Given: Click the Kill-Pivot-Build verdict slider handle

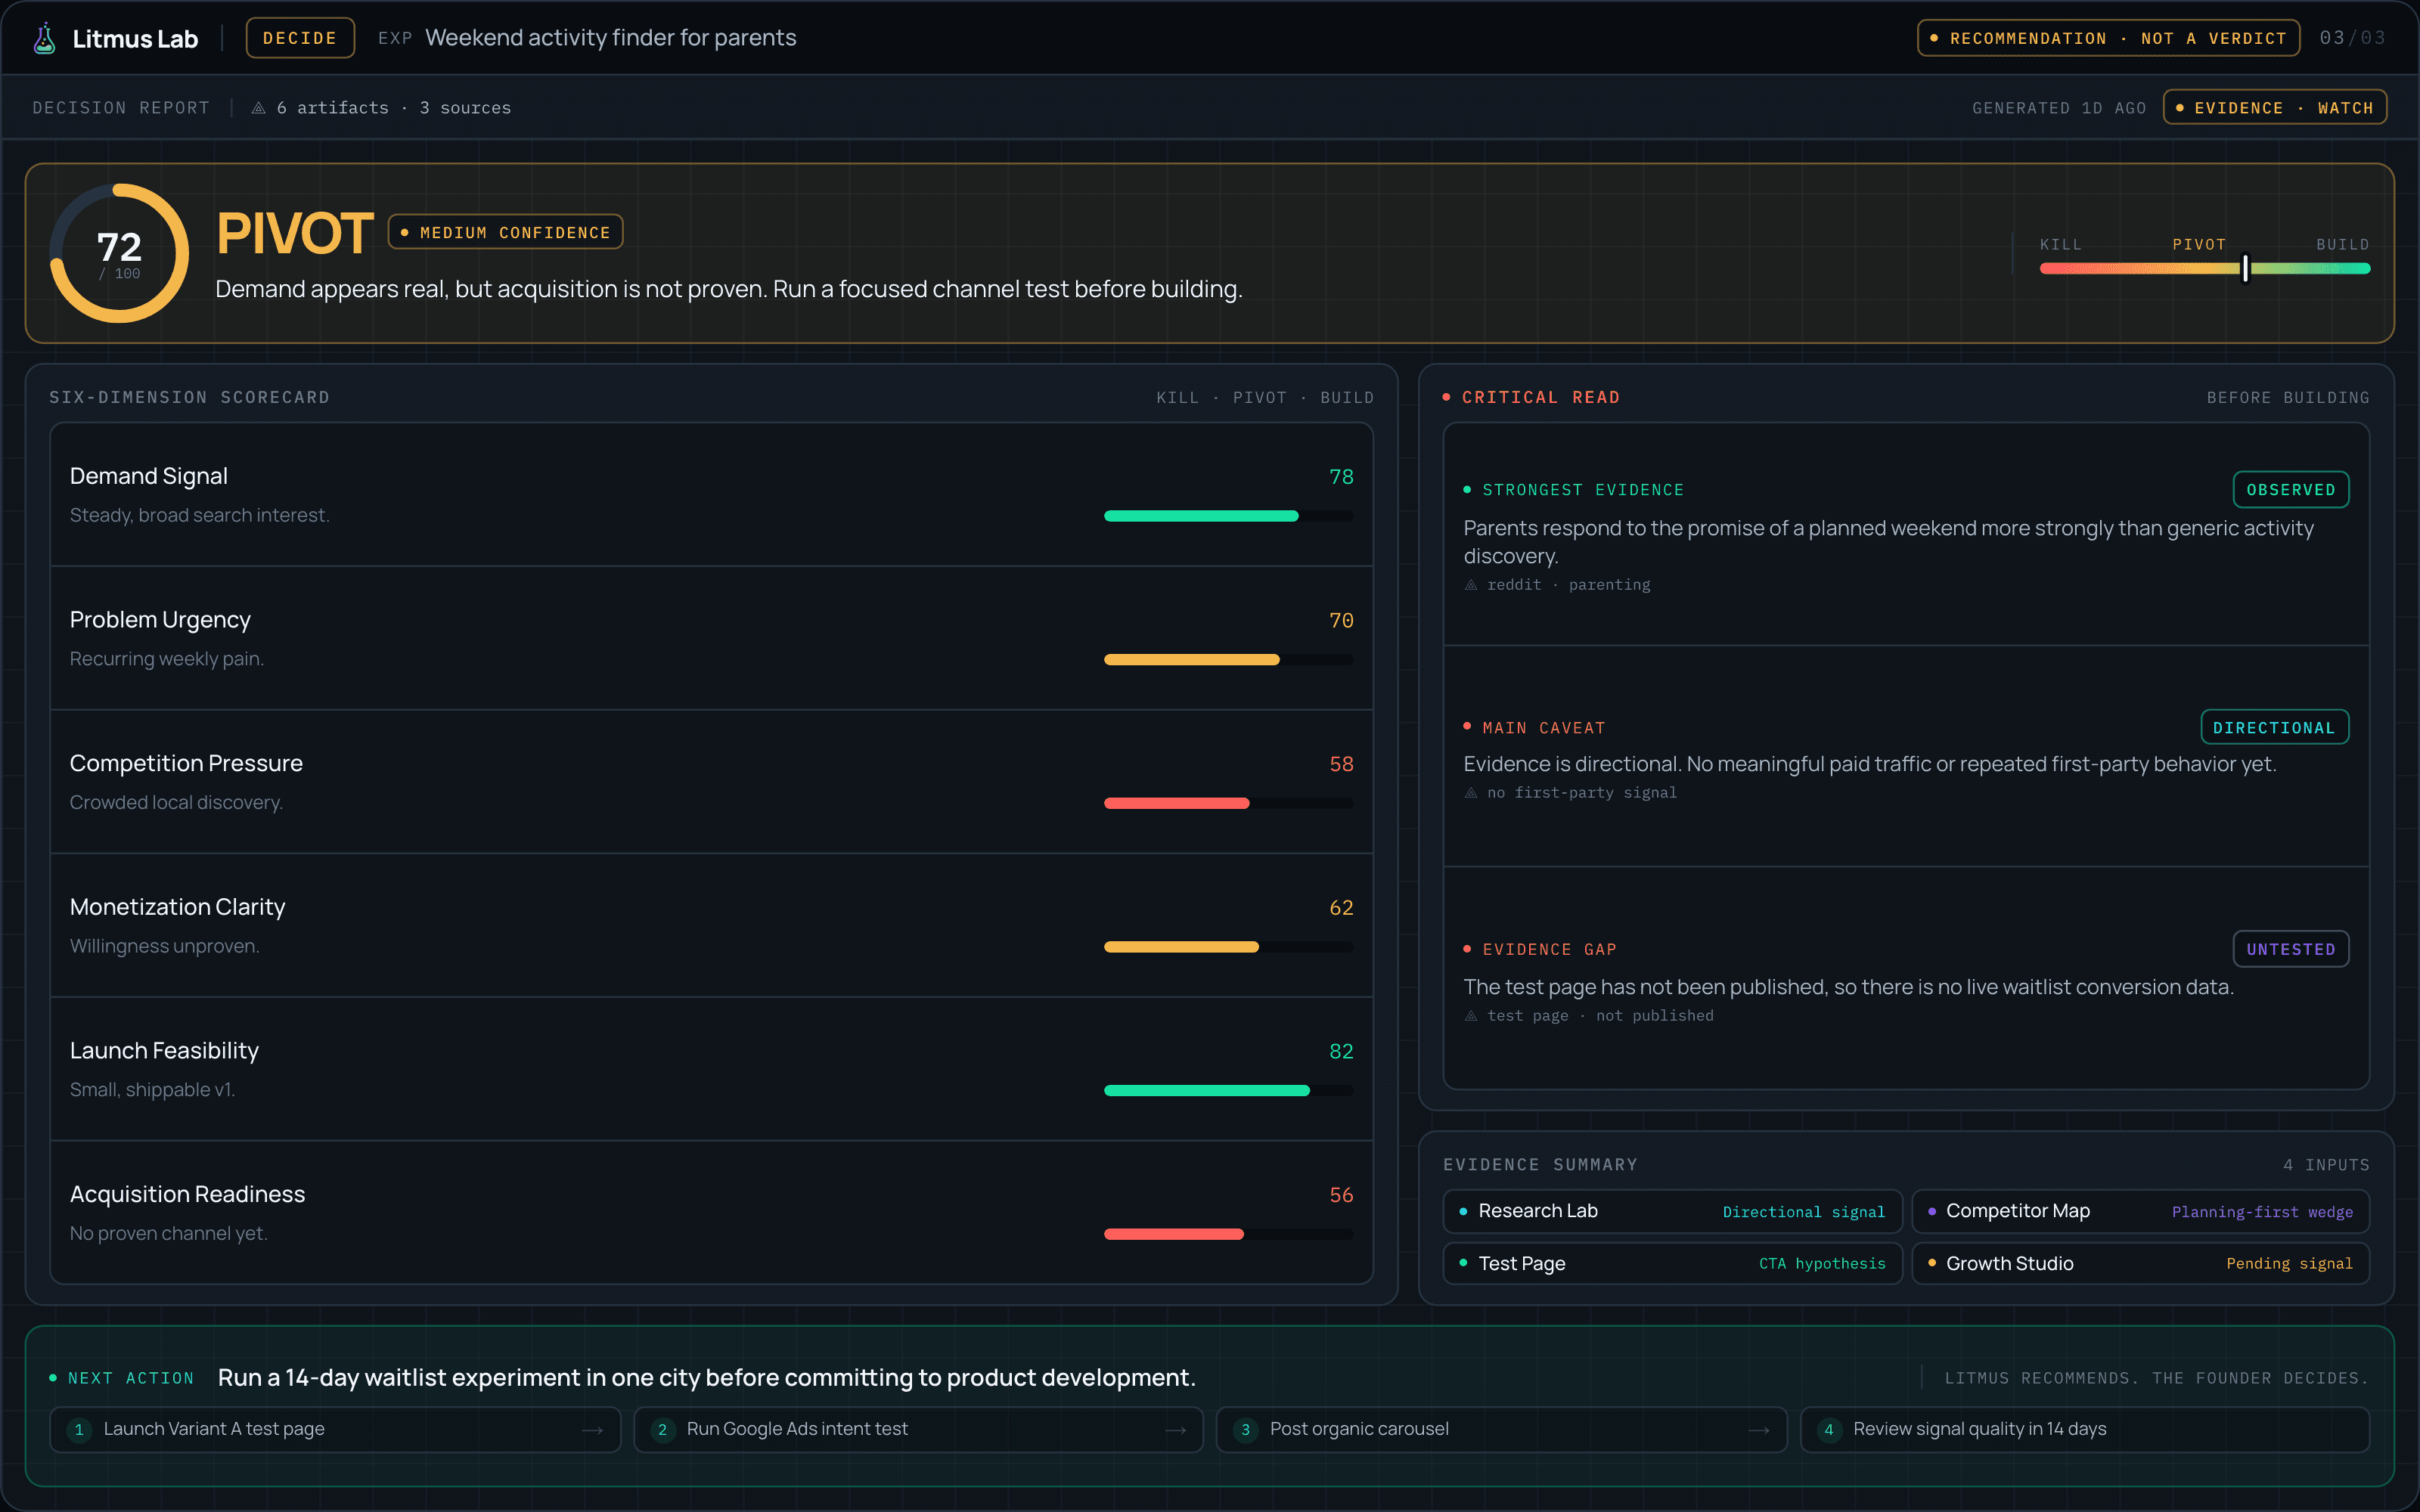Looking at the screenshot, I should pos(2245,268).
